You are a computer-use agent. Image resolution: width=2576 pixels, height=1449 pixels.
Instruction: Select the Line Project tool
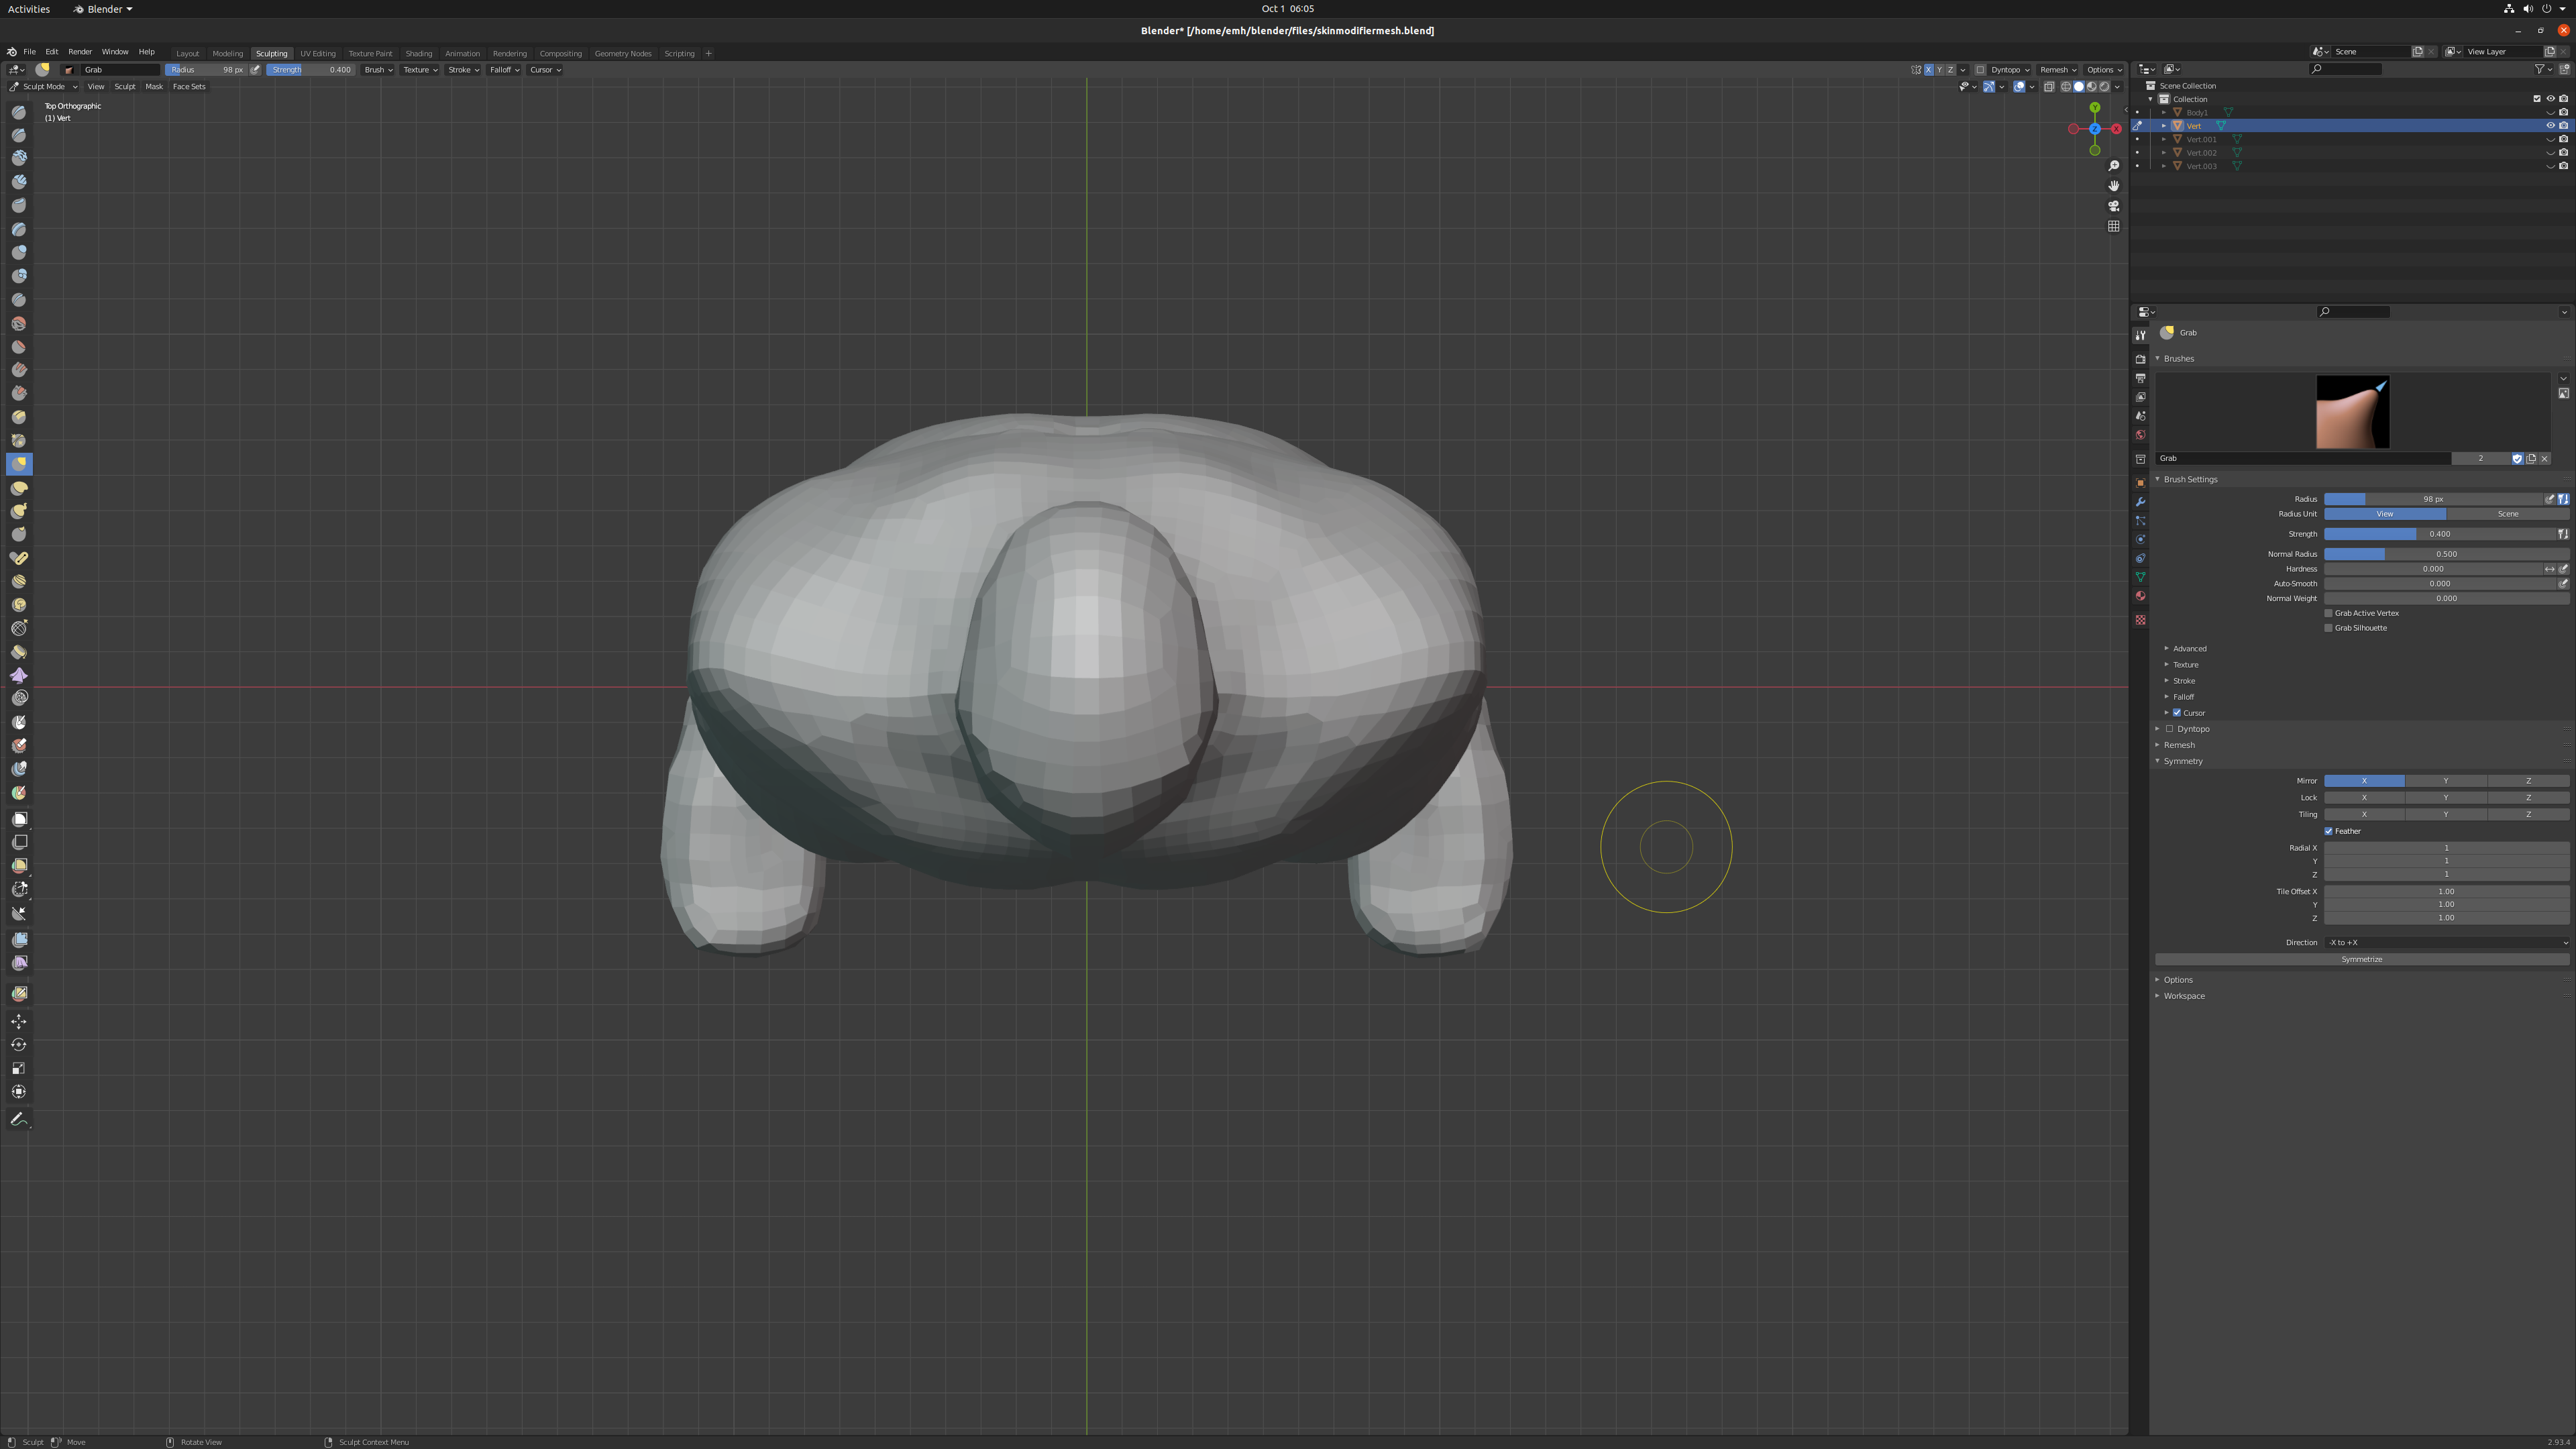[19, 914]
